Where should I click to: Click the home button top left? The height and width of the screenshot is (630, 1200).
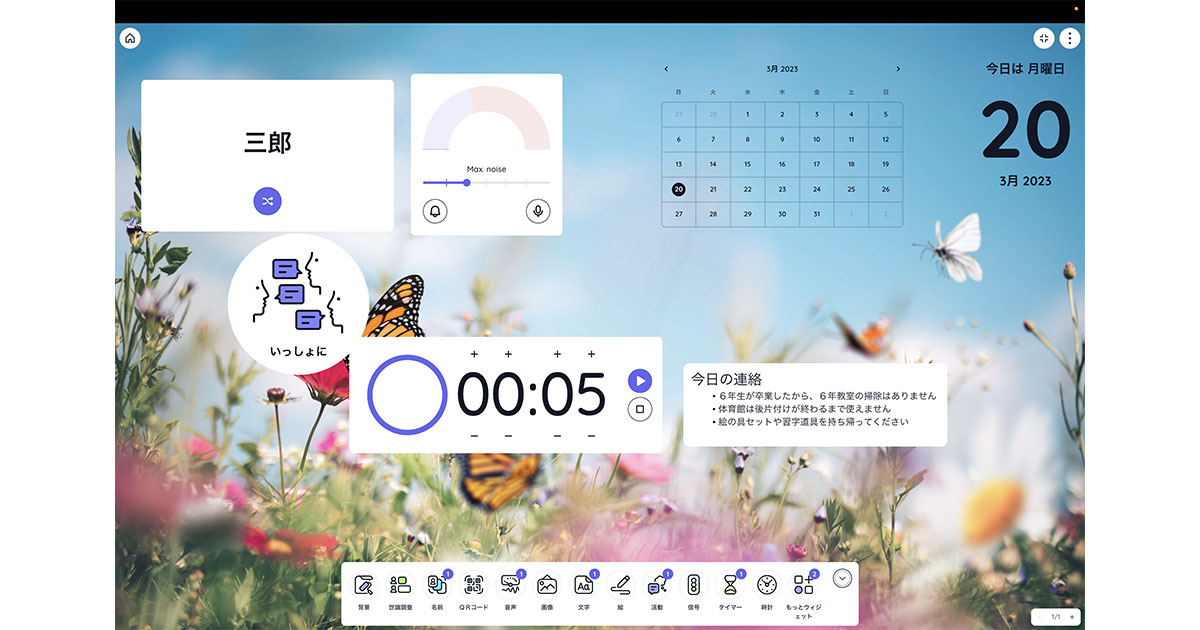coord(130,38)
